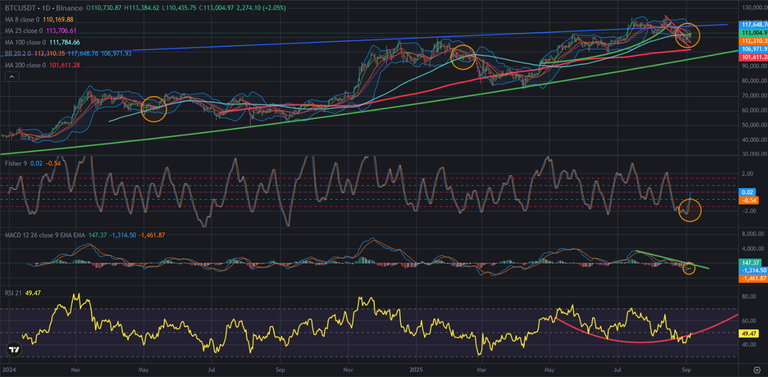Click the 90,000.00 price scale label

(x=755, y=66)
